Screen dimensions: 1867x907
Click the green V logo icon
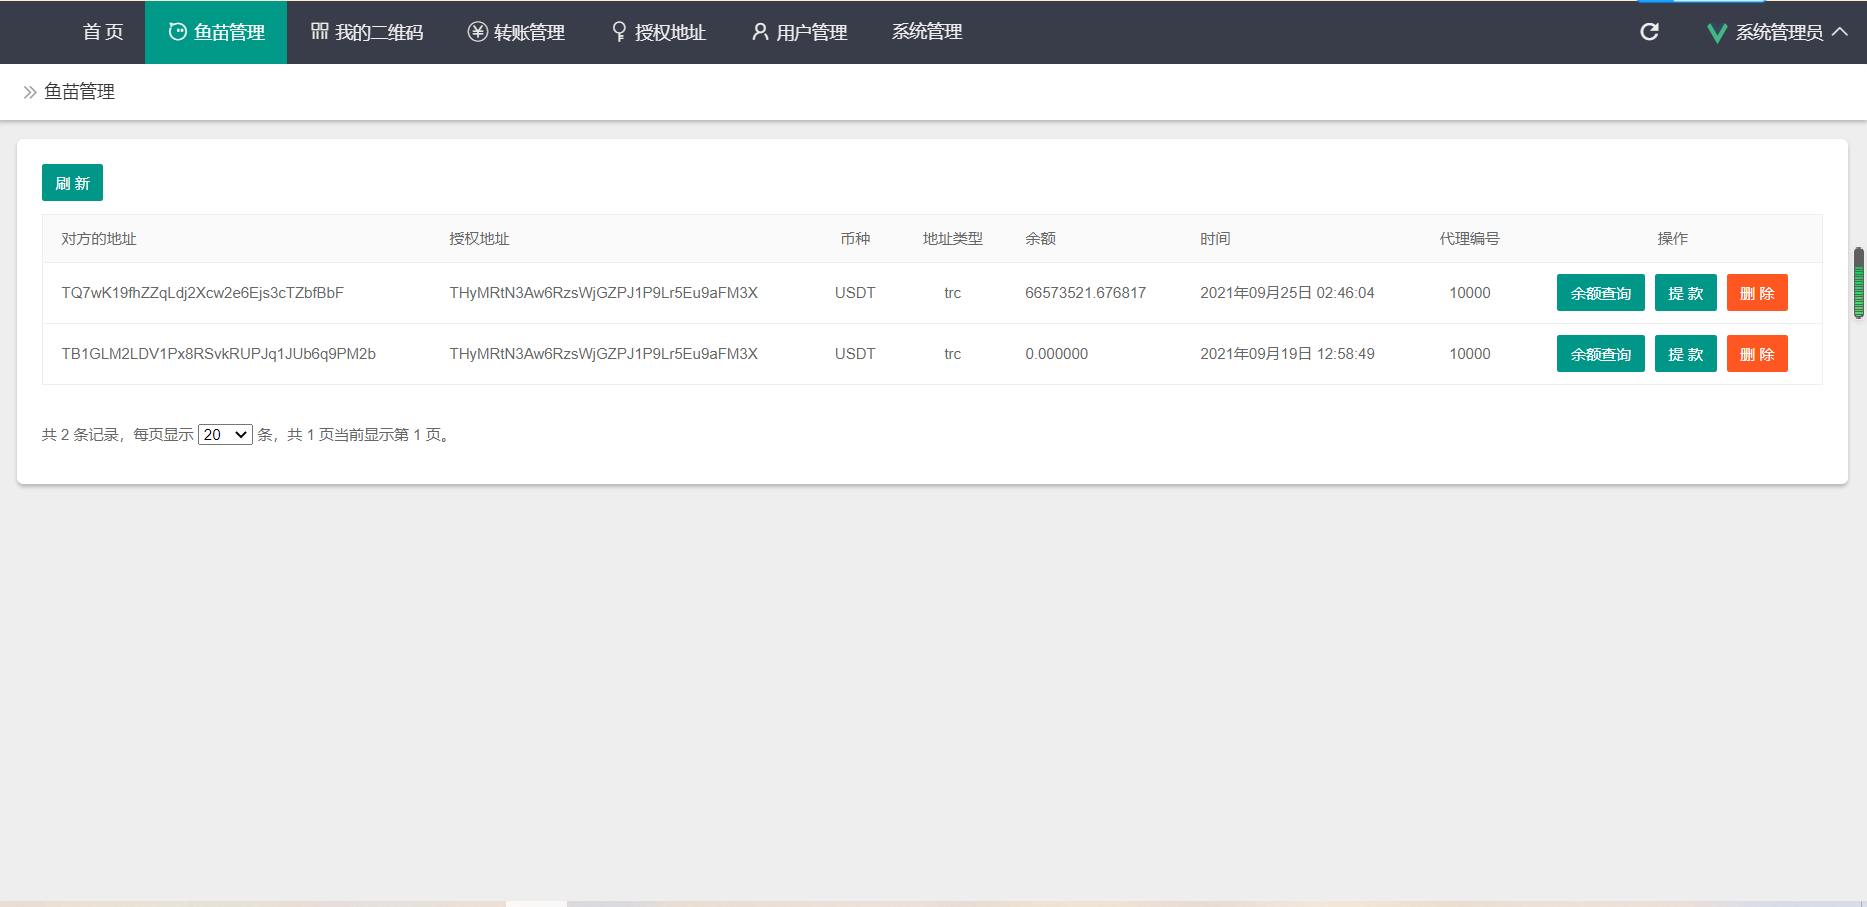(x=1716, y=33)
